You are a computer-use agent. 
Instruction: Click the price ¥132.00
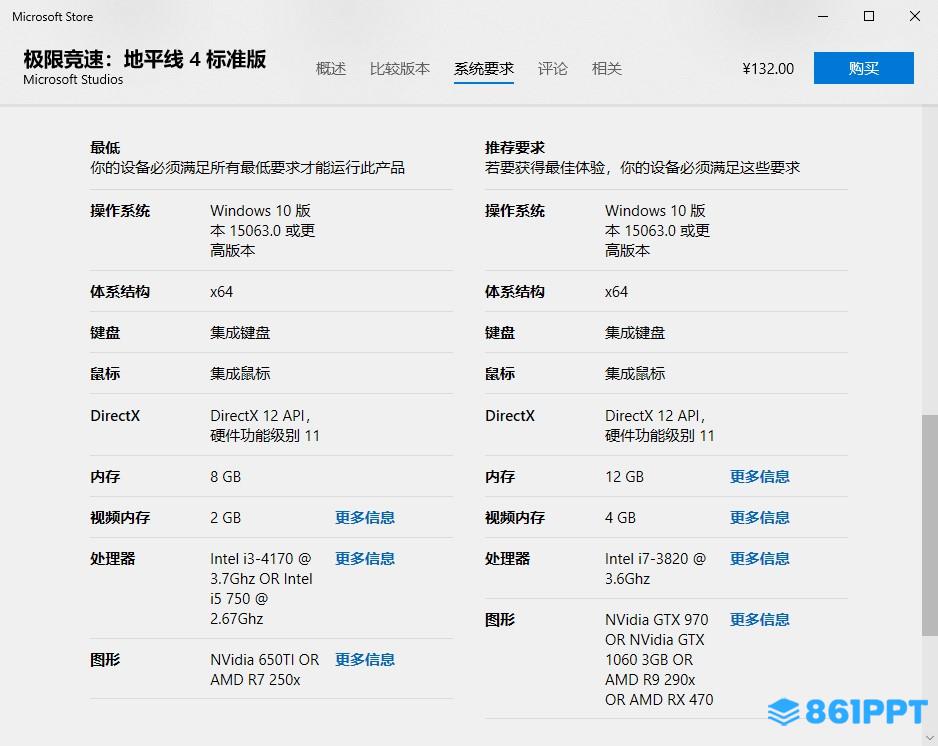point(768,69)
